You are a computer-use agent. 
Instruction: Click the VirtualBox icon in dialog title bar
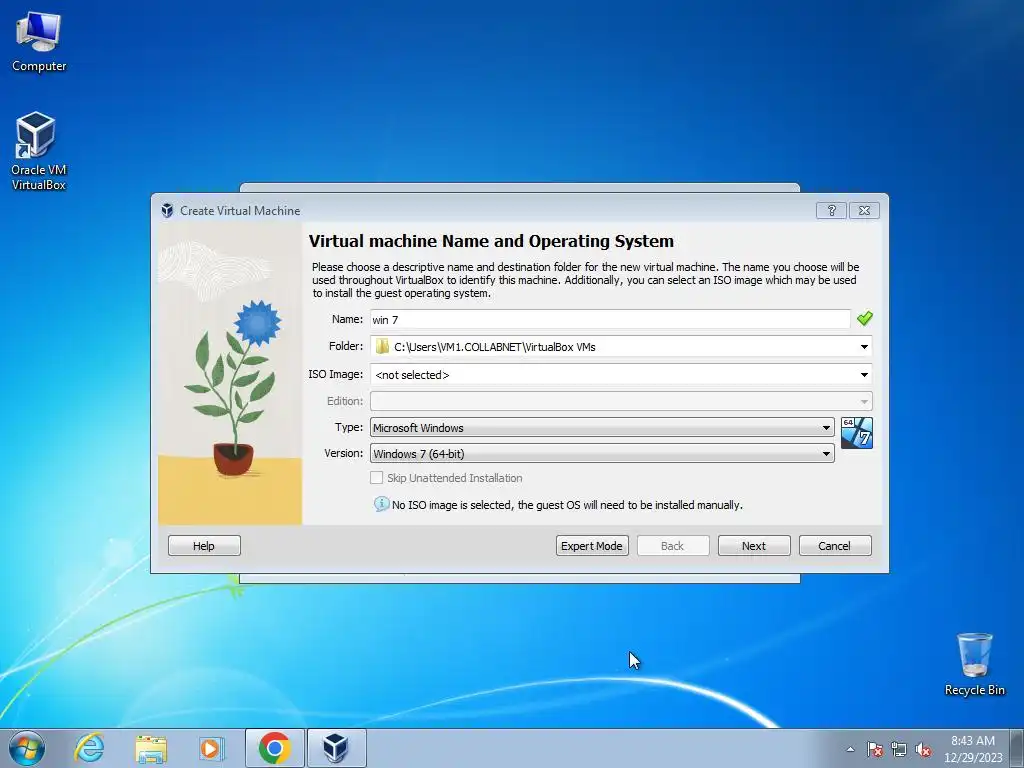(x=167, y=210)
